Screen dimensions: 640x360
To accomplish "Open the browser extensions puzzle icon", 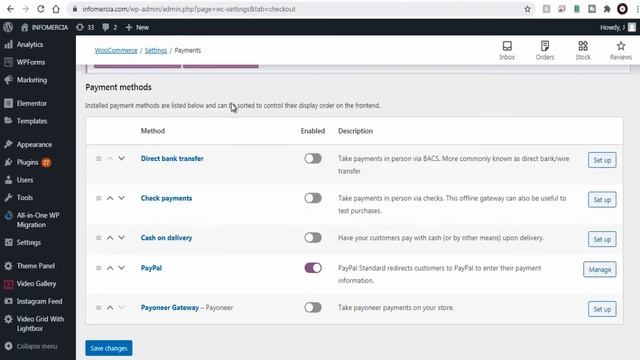I will point(607,9).
